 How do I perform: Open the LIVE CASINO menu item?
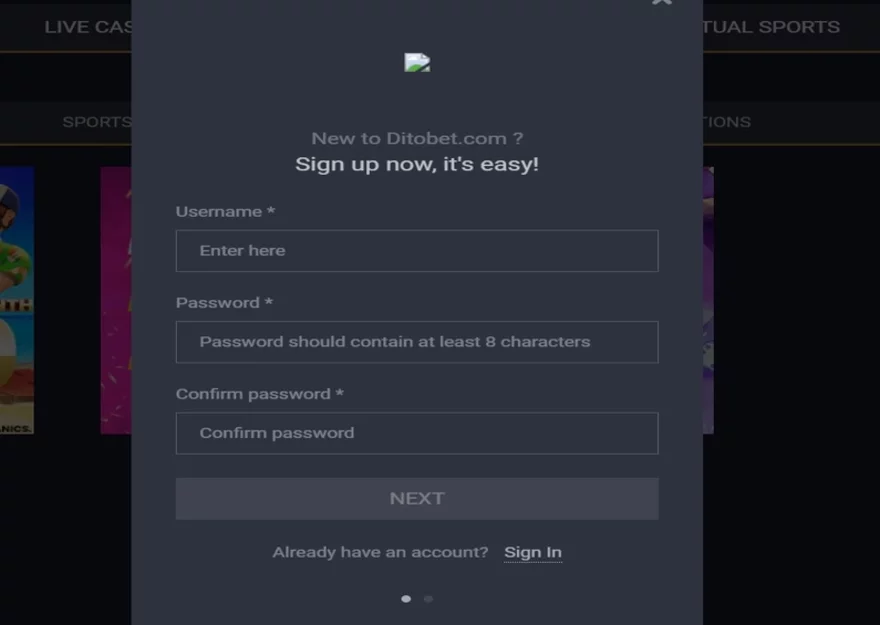88,27
